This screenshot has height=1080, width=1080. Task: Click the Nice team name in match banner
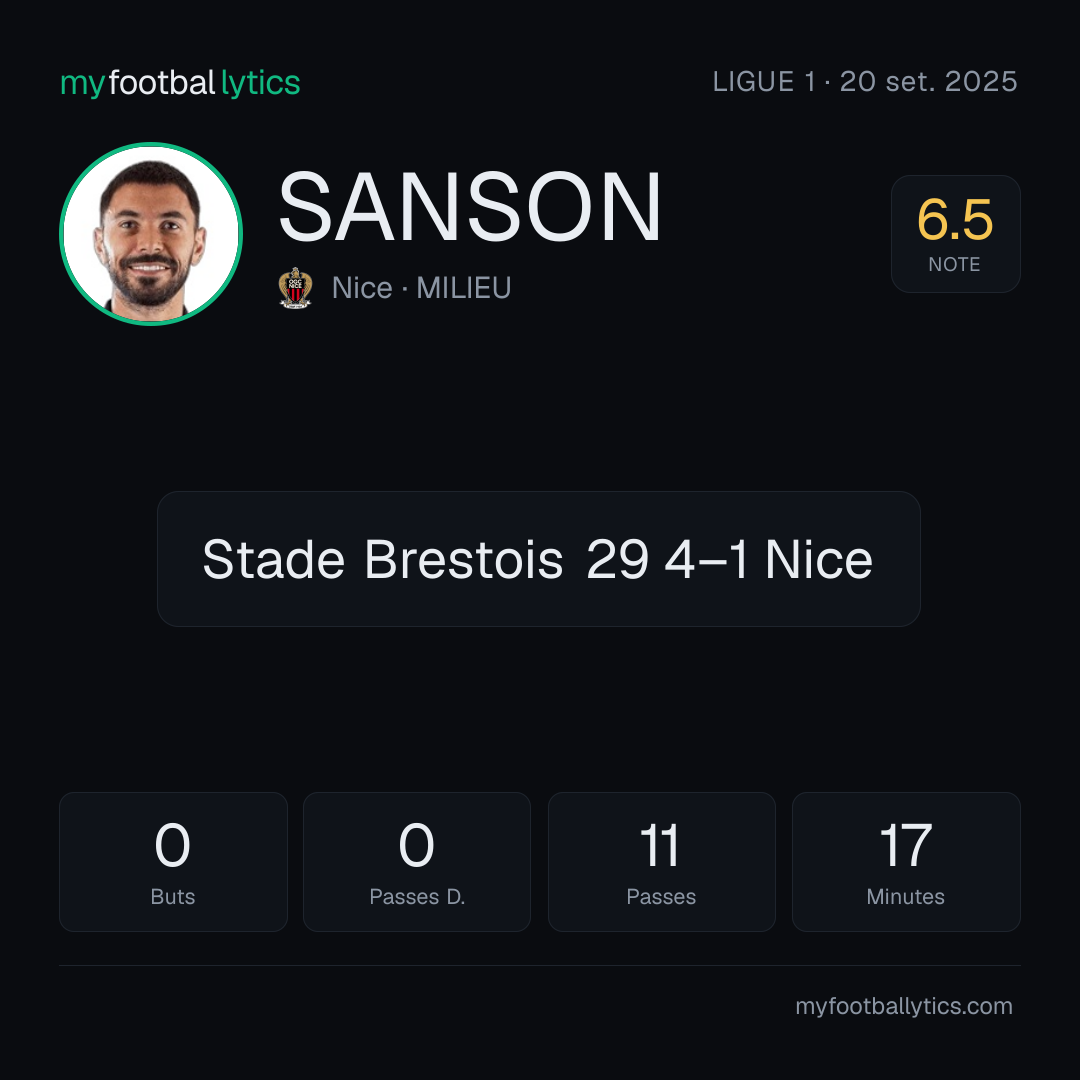819,559
